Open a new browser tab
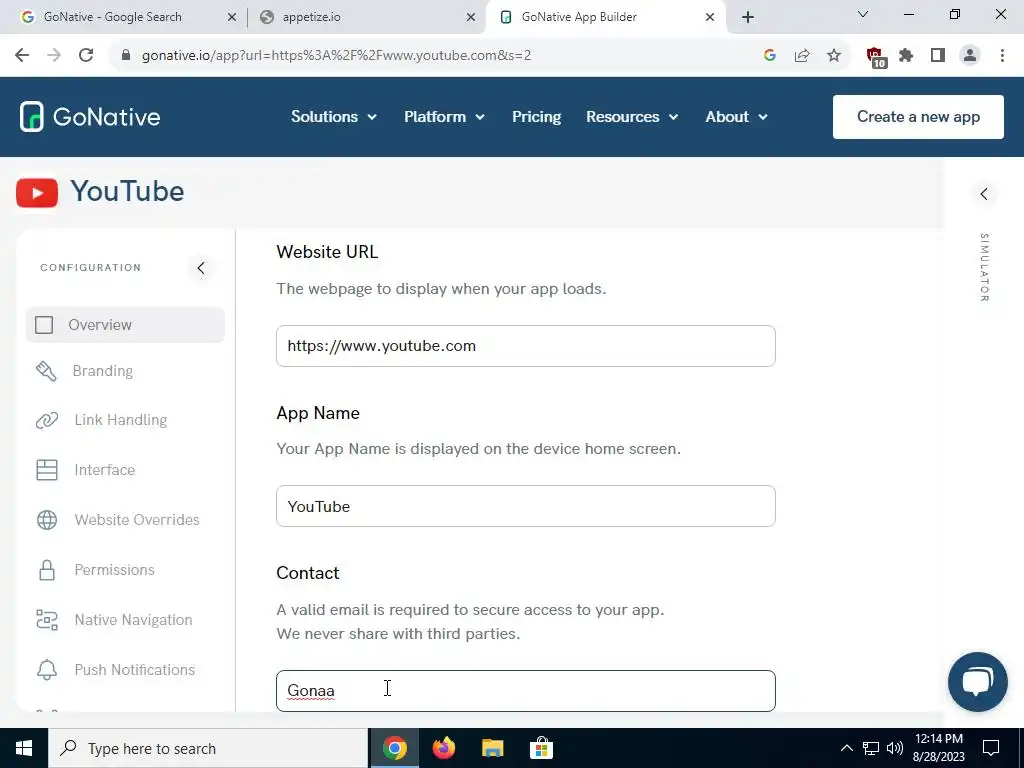1024x768 pixels. [x=748, y=17]
